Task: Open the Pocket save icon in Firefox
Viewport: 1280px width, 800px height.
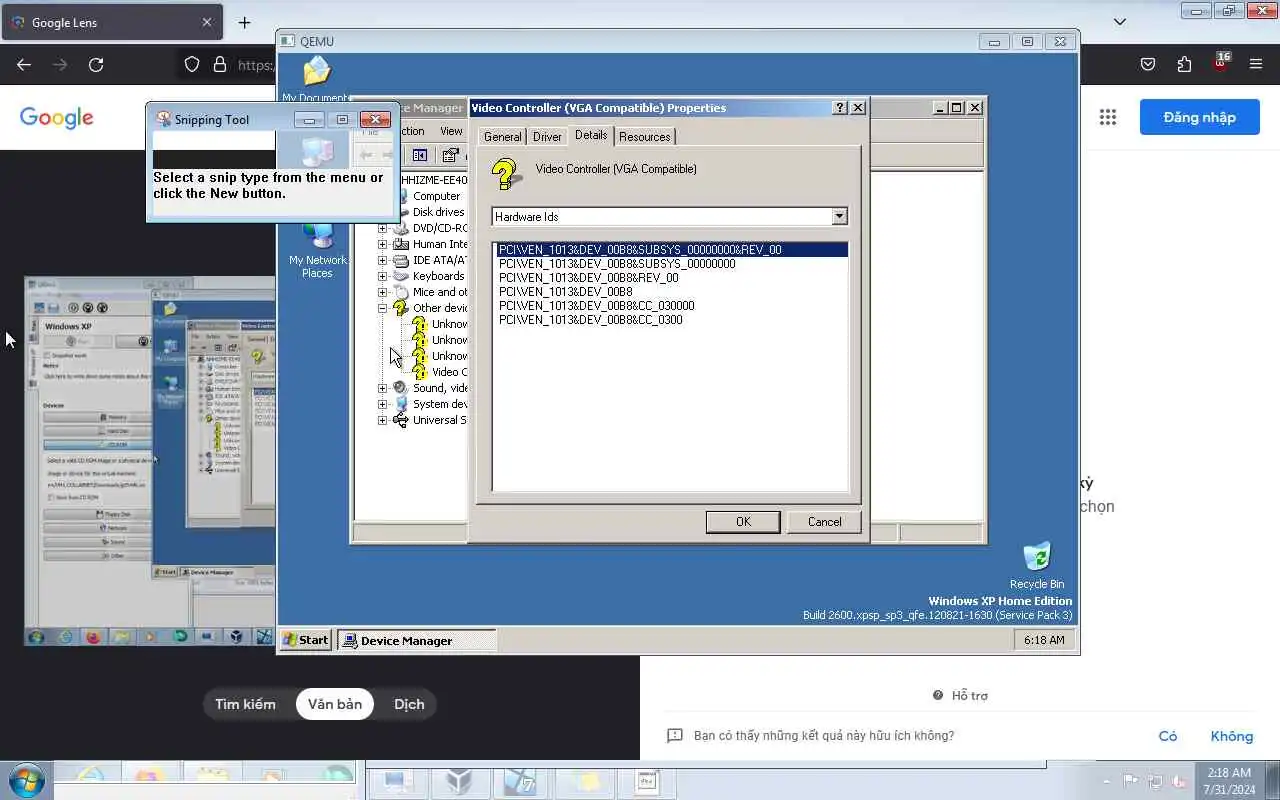Action: pos(1148,65)
